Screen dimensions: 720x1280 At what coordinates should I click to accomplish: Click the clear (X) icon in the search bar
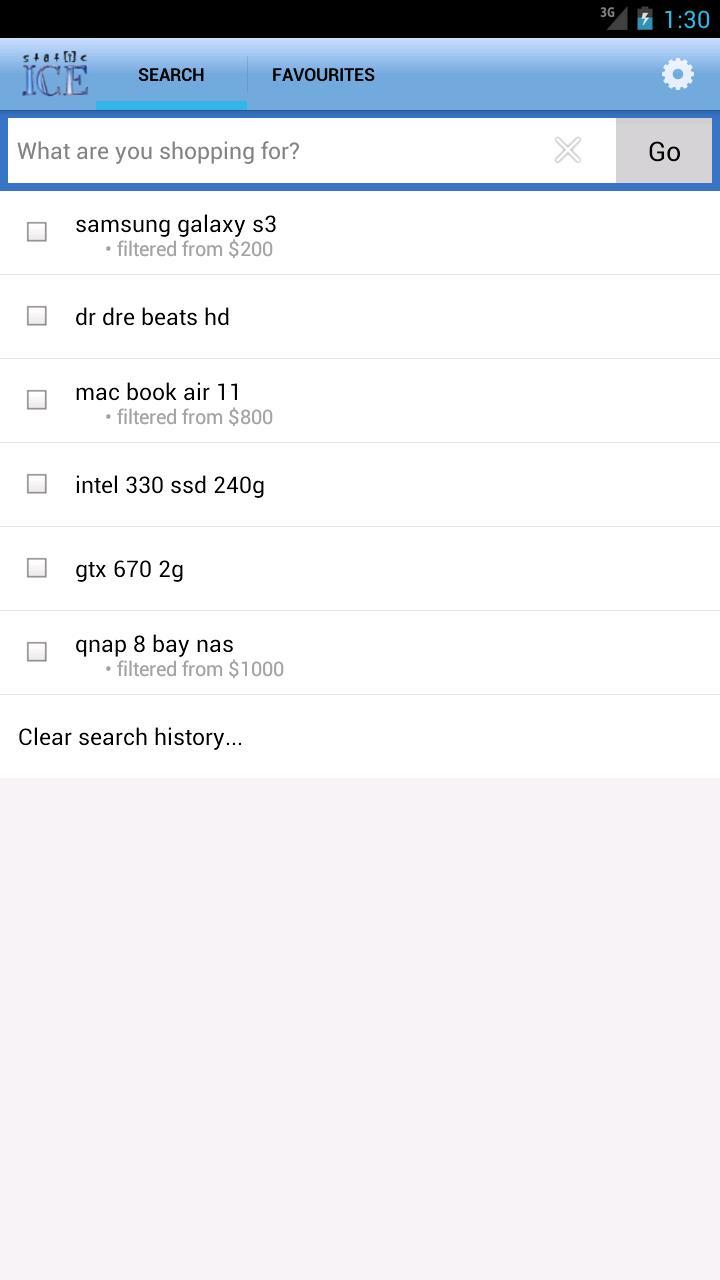[567, 150]
